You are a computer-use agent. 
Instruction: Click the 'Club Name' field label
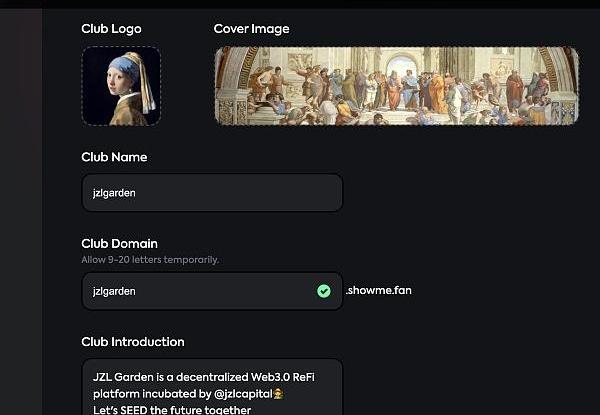pyautogui.click(x=114, y=157)
